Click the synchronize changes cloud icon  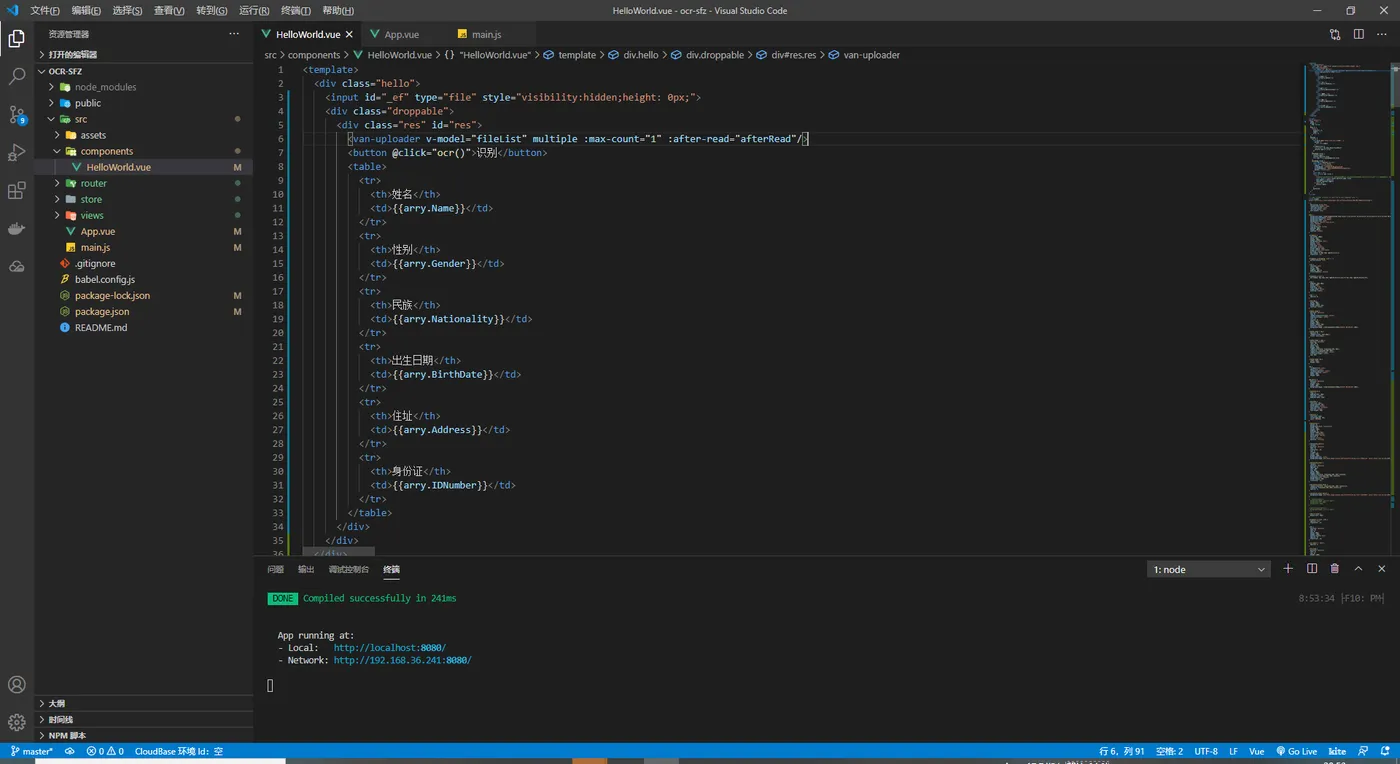[x=70, y=751]
